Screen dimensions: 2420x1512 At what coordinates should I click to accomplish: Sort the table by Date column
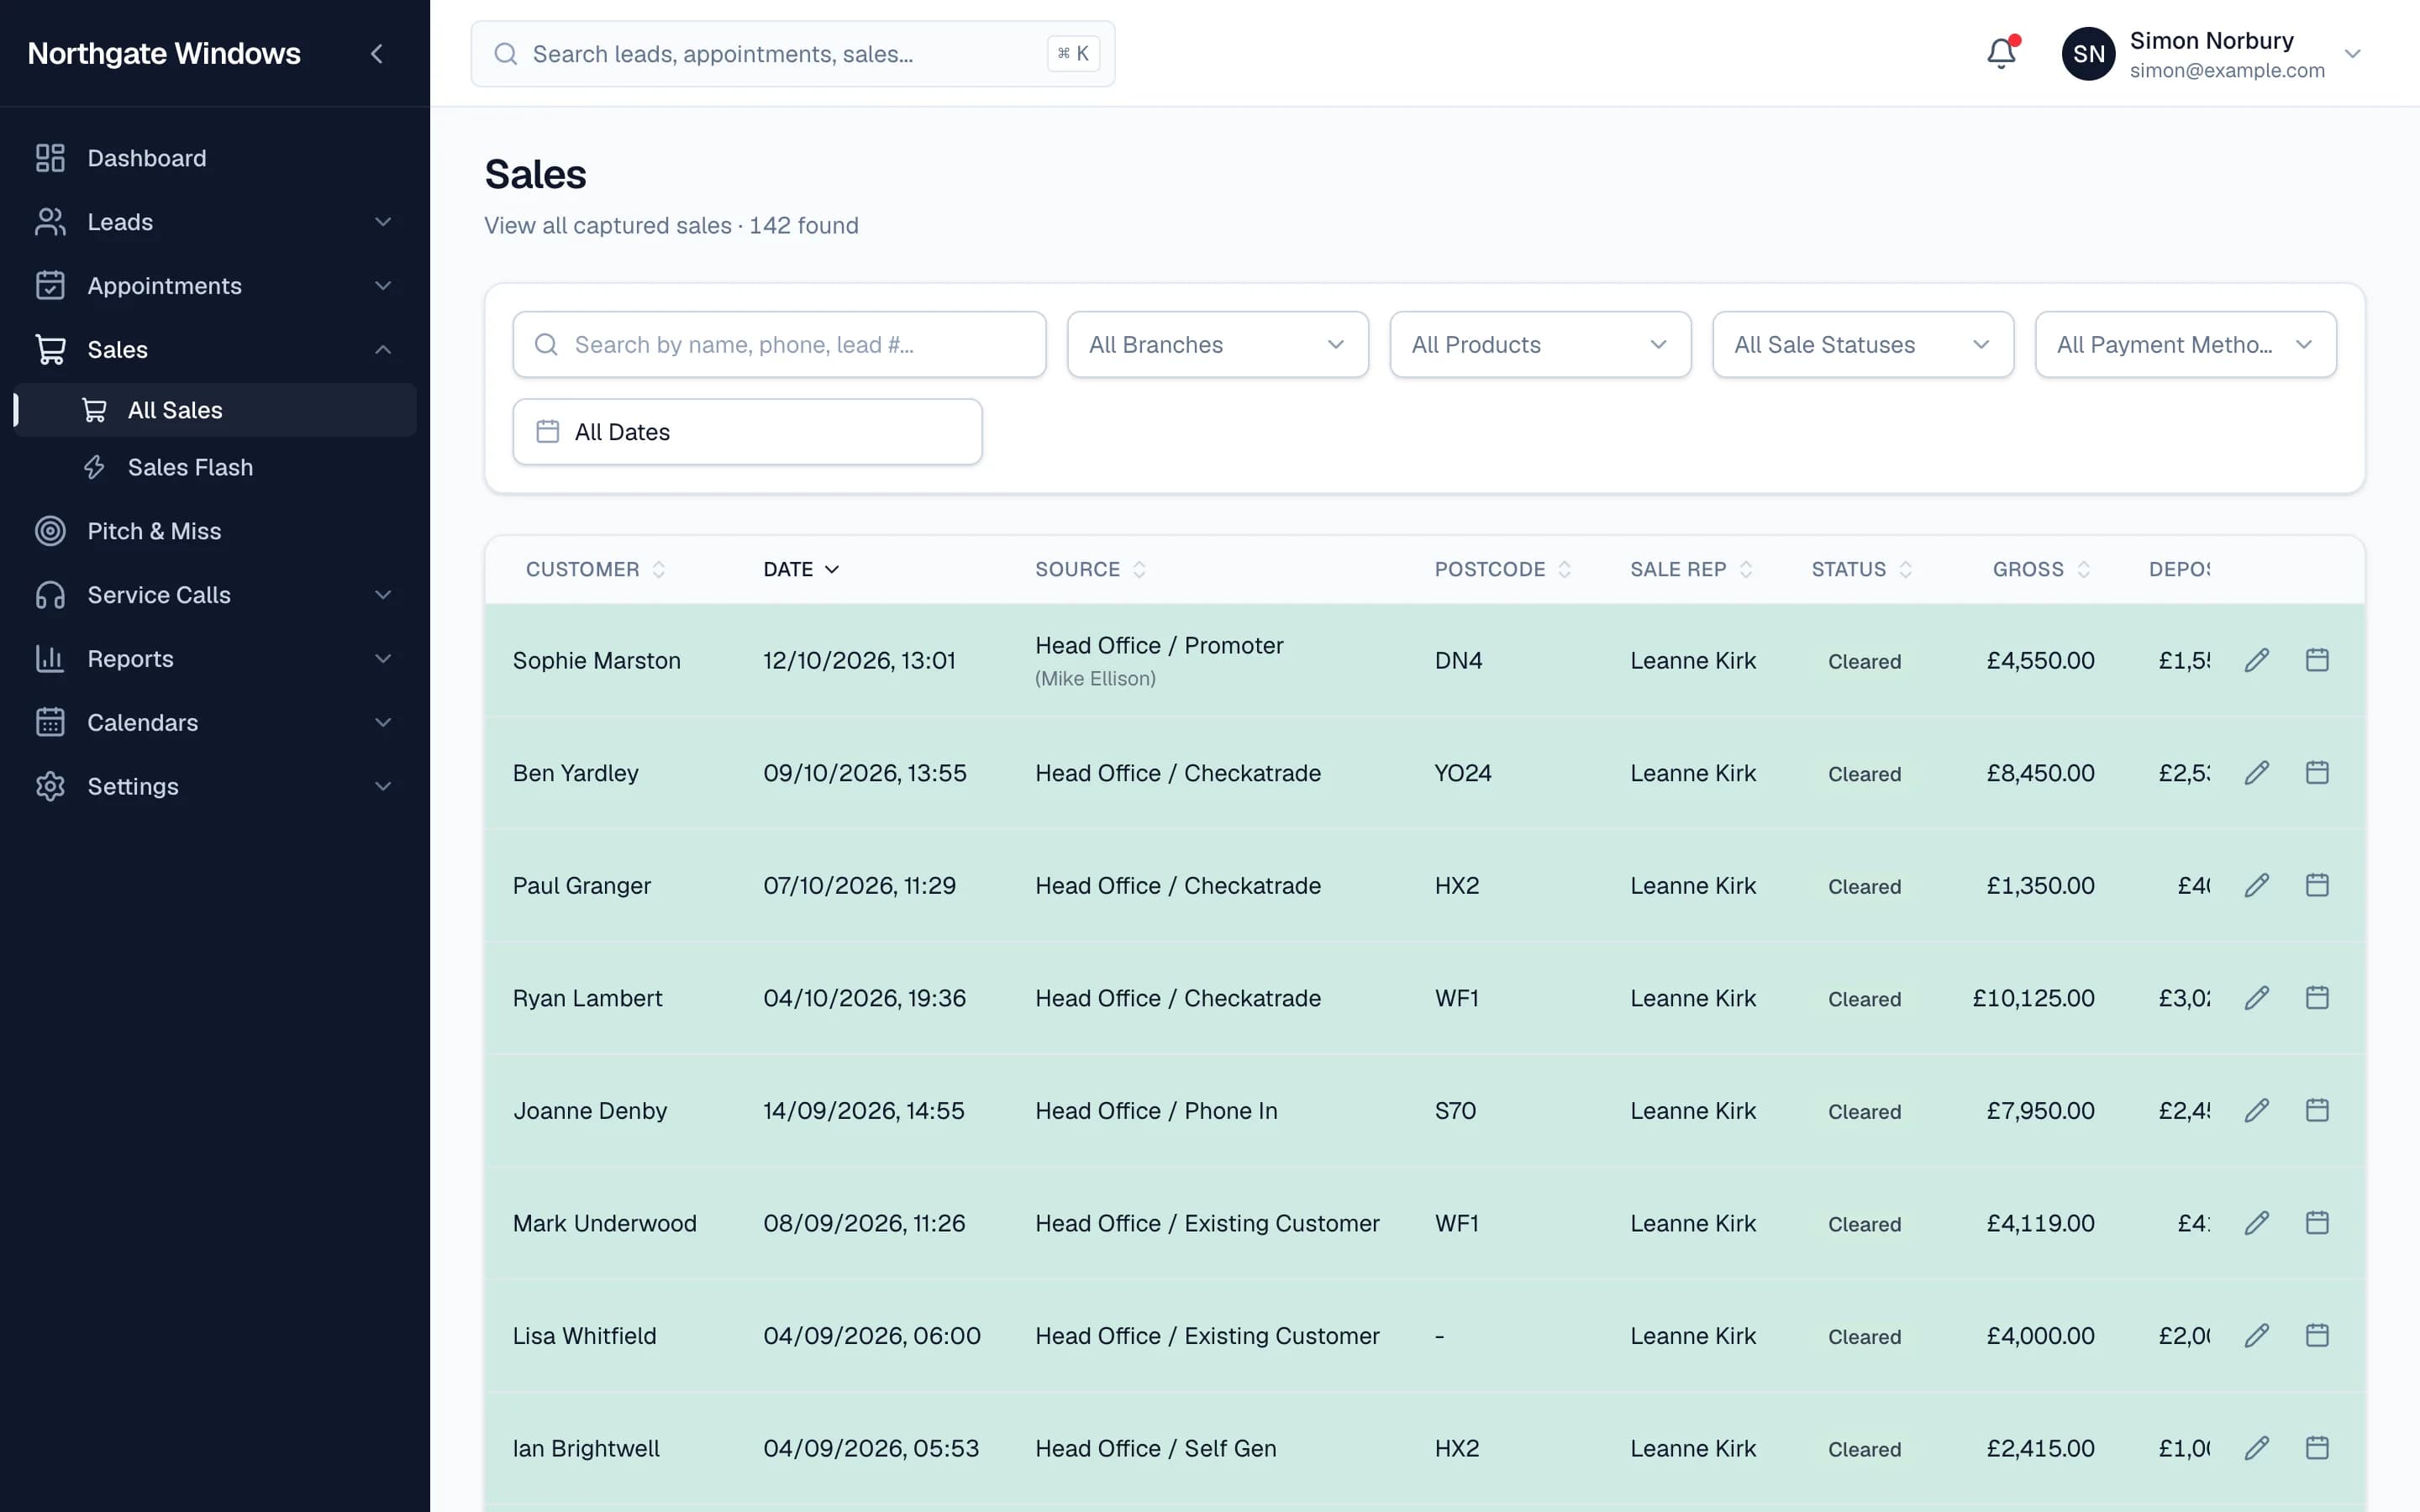pyautogui.click(x=801, y=569)
